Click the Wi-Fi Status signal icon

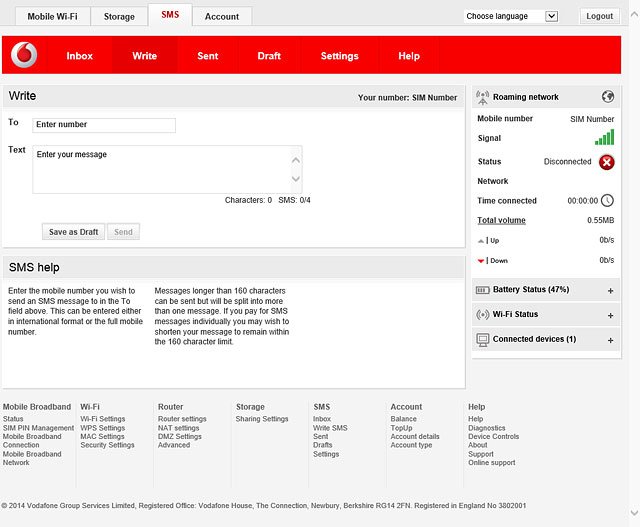[x=482, y=315]
